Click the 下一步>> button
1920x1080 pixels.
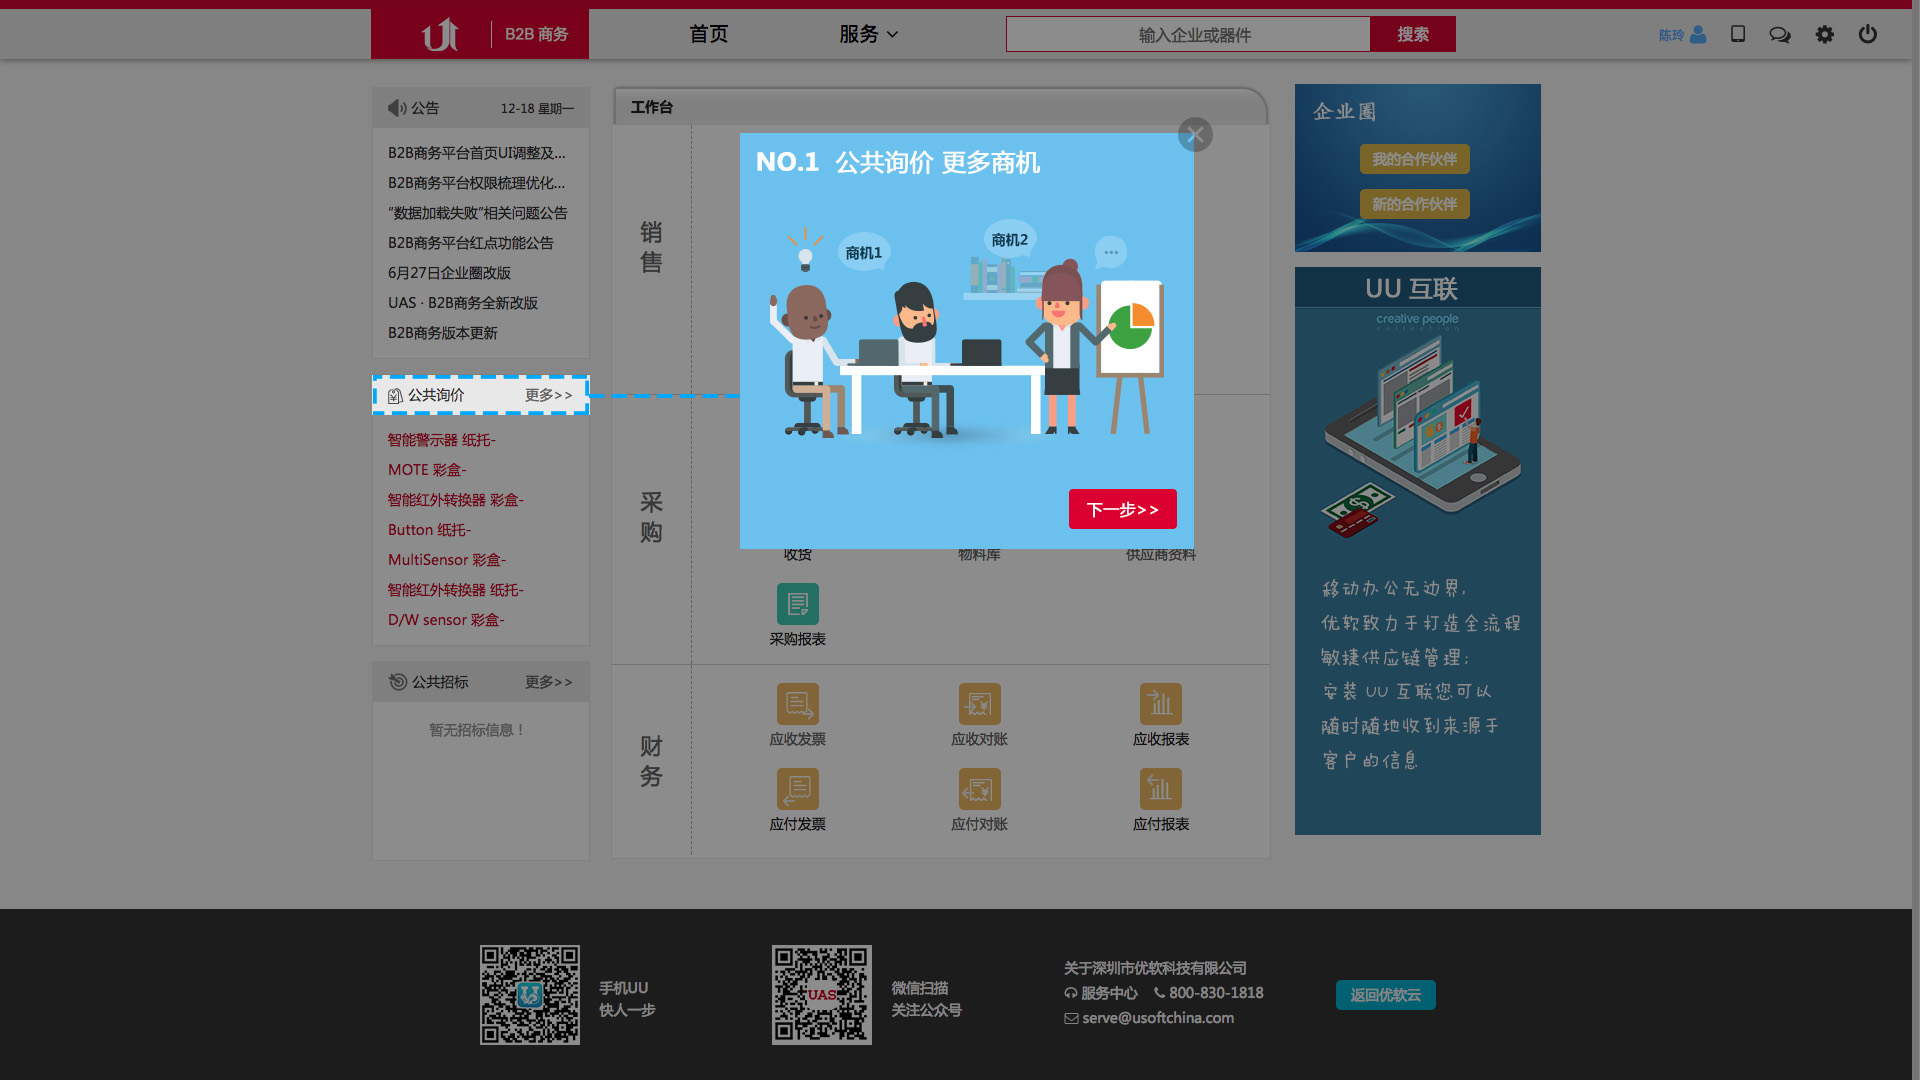1122,509
